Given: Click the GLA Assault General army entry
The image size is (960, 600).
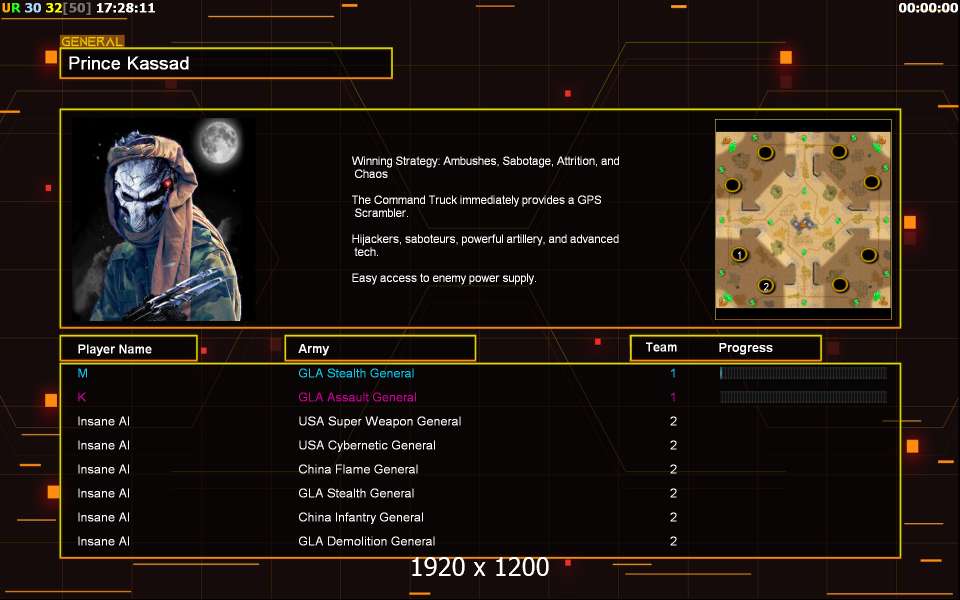Looking at the screenshot, I should tap(357, 397).
